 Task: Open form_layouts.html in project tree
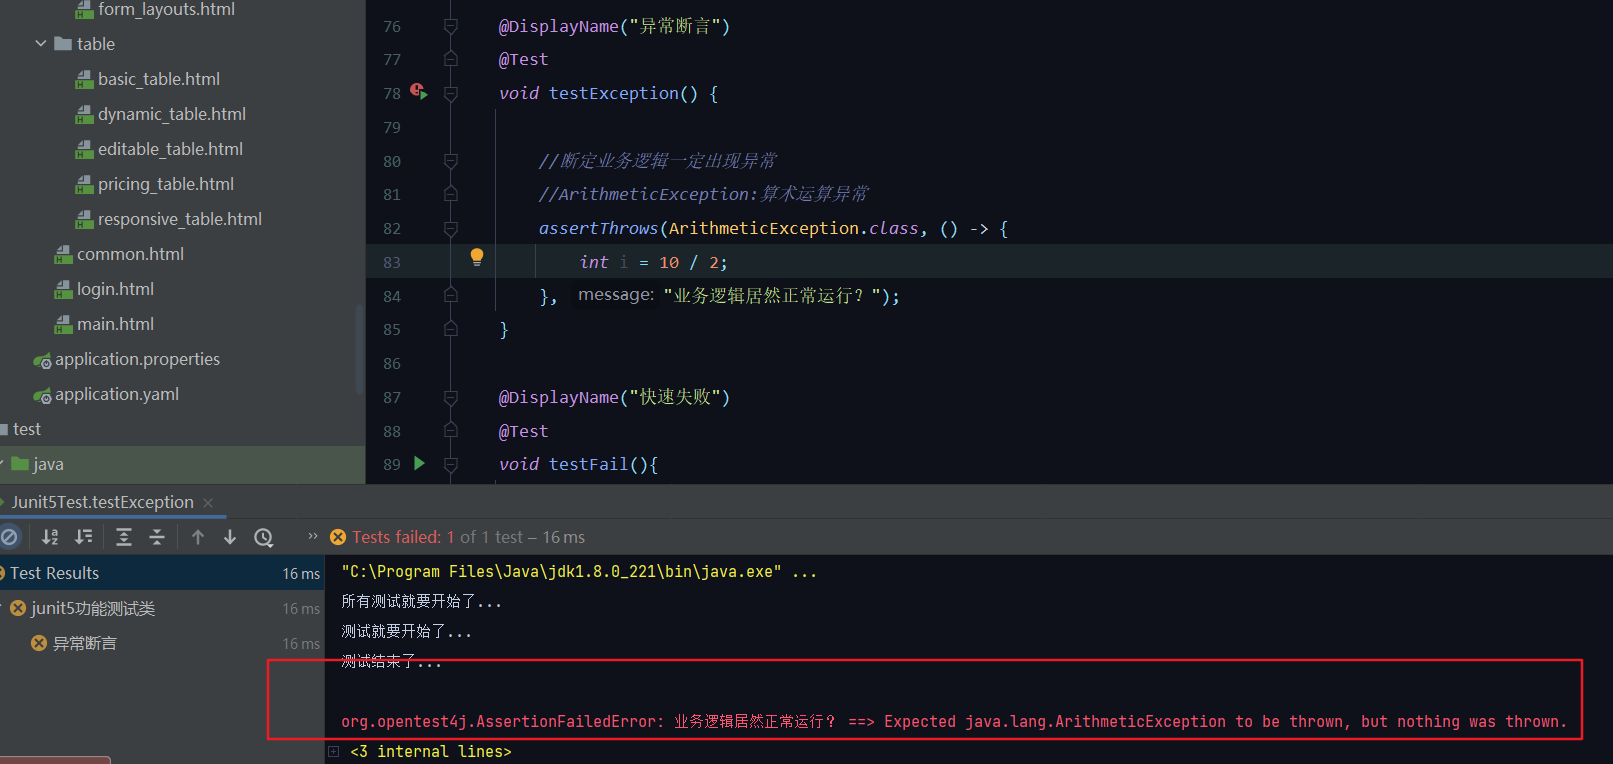[166, 10]
